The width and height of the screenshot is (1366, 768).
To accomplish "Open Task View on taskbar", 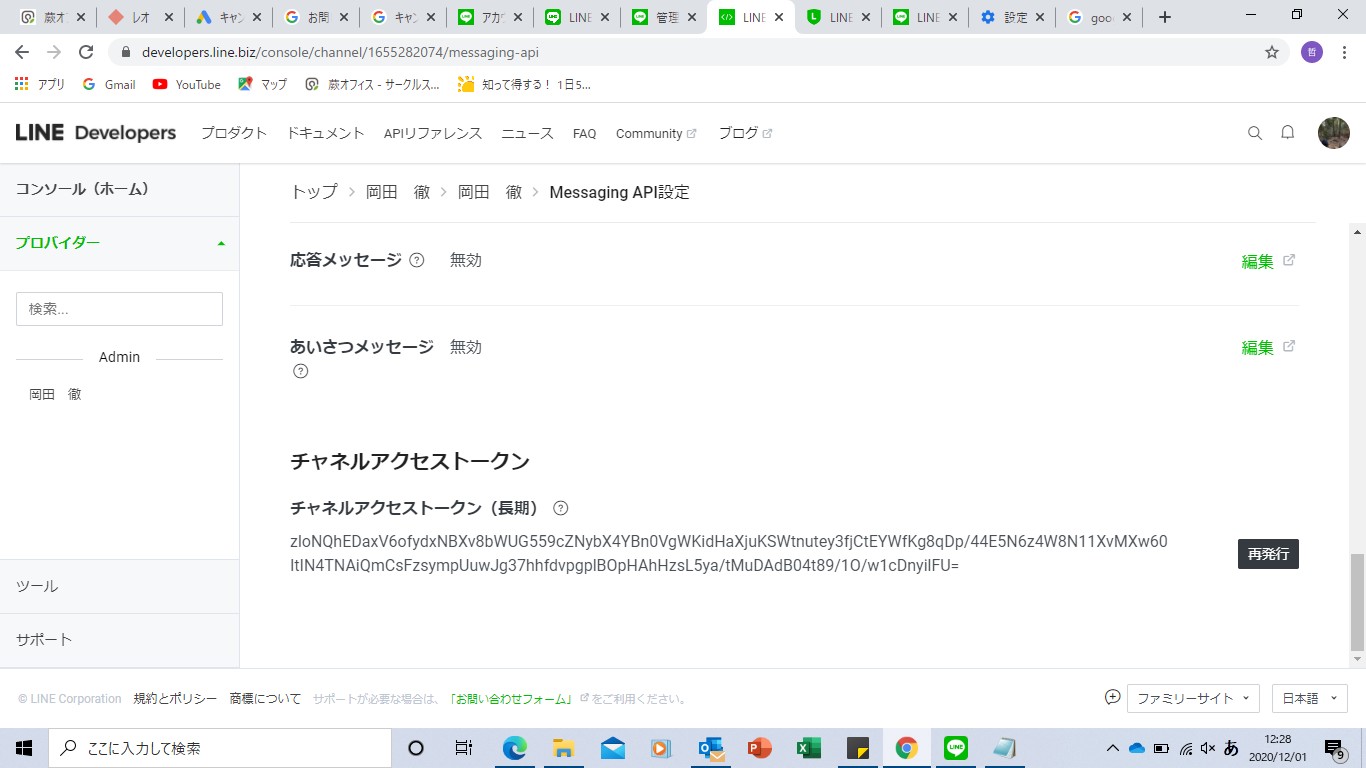I will pos(464,748).
